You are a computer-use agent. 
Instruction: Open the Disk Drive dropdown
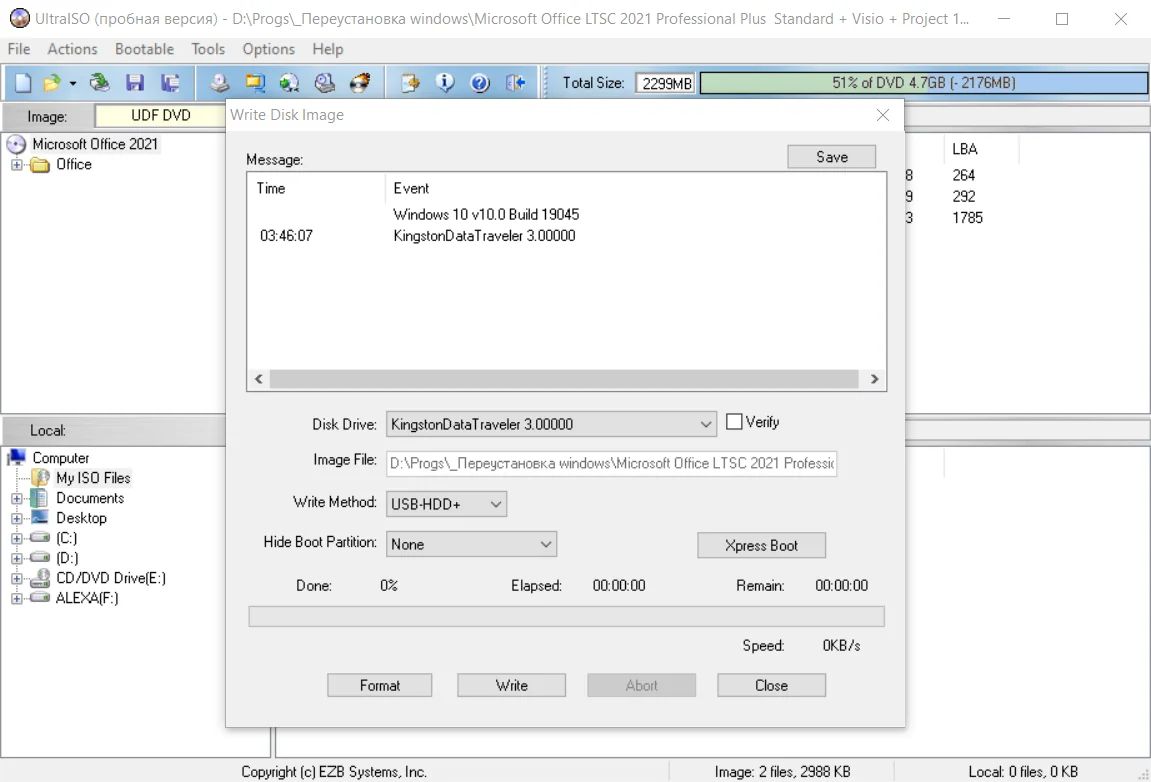[551, 424]
